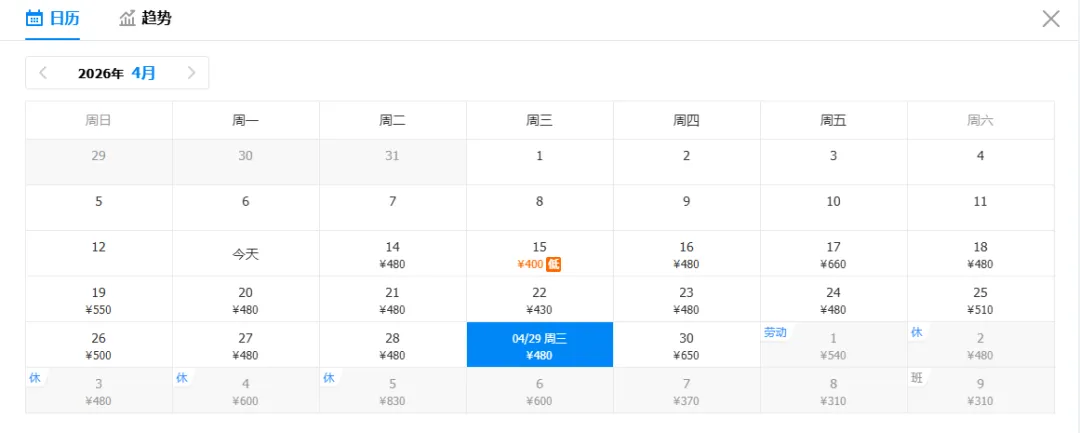
Task: Click April 7 cell
Action: (x=393, y=207)
